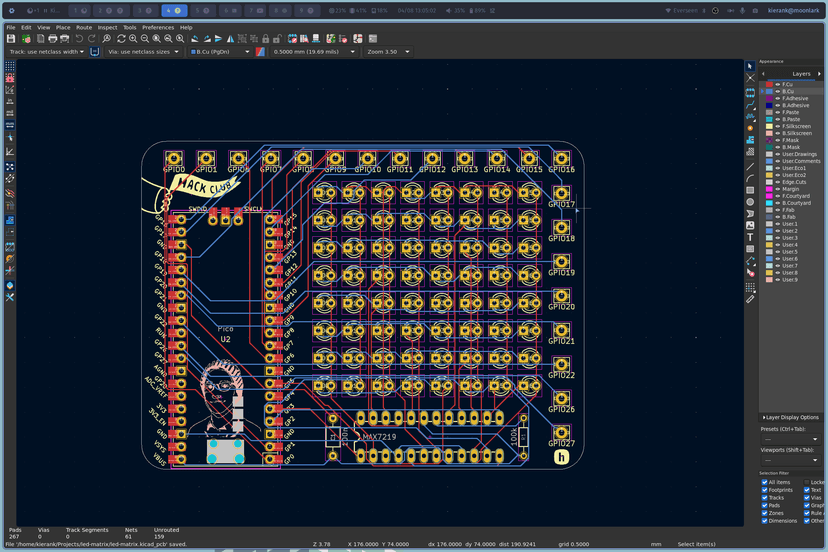Pick the Measure tool ruler icon

(750, 297)
